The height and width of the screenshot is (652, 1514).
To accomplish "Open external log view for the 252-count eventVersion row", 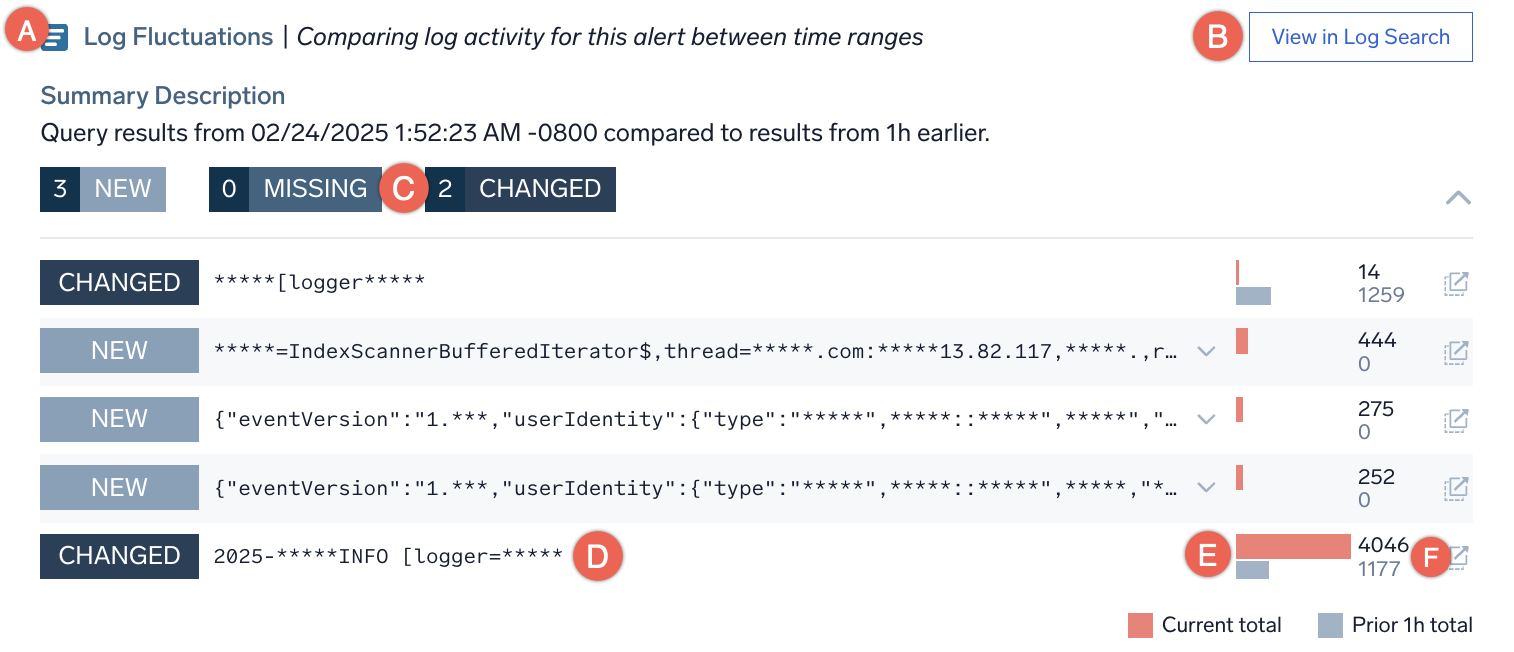I will (1456, 487).
